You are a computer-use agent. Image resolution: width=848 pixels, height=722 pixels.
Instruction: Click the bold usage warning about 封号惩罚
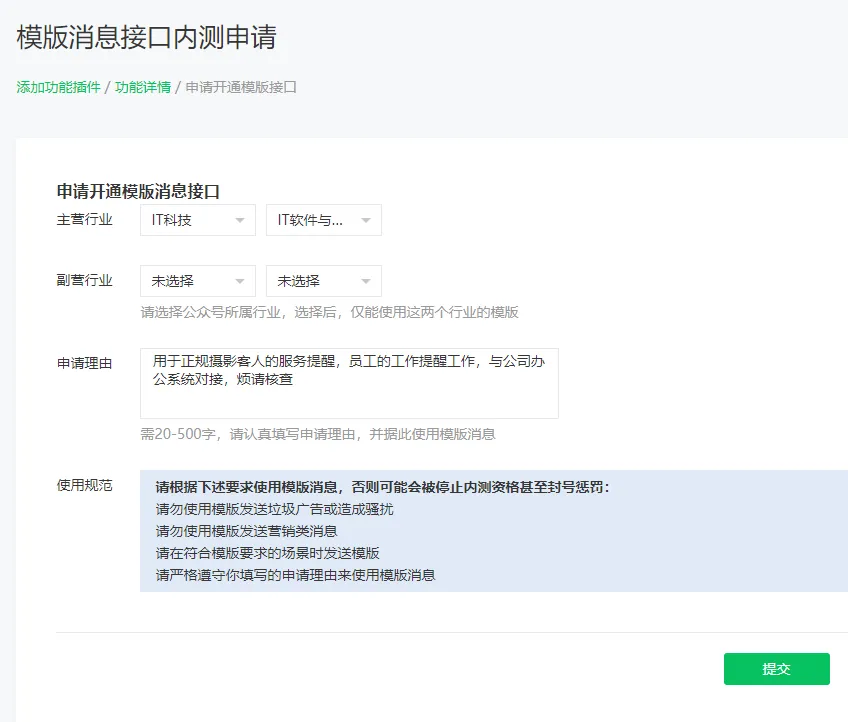[x=382, y=488]
